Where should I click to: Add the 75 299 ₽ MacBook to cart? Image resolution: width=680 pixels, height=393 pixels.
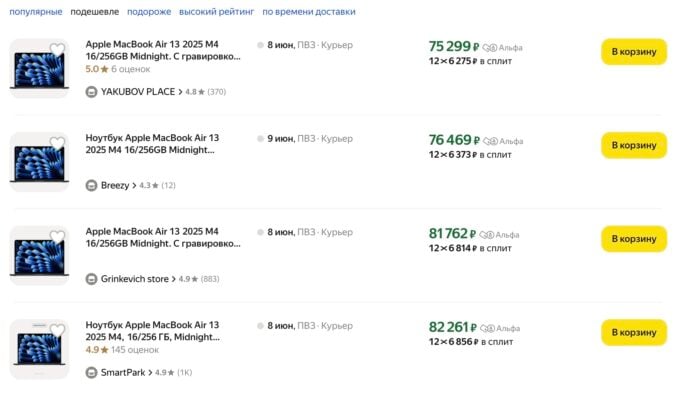click(634, 52)
